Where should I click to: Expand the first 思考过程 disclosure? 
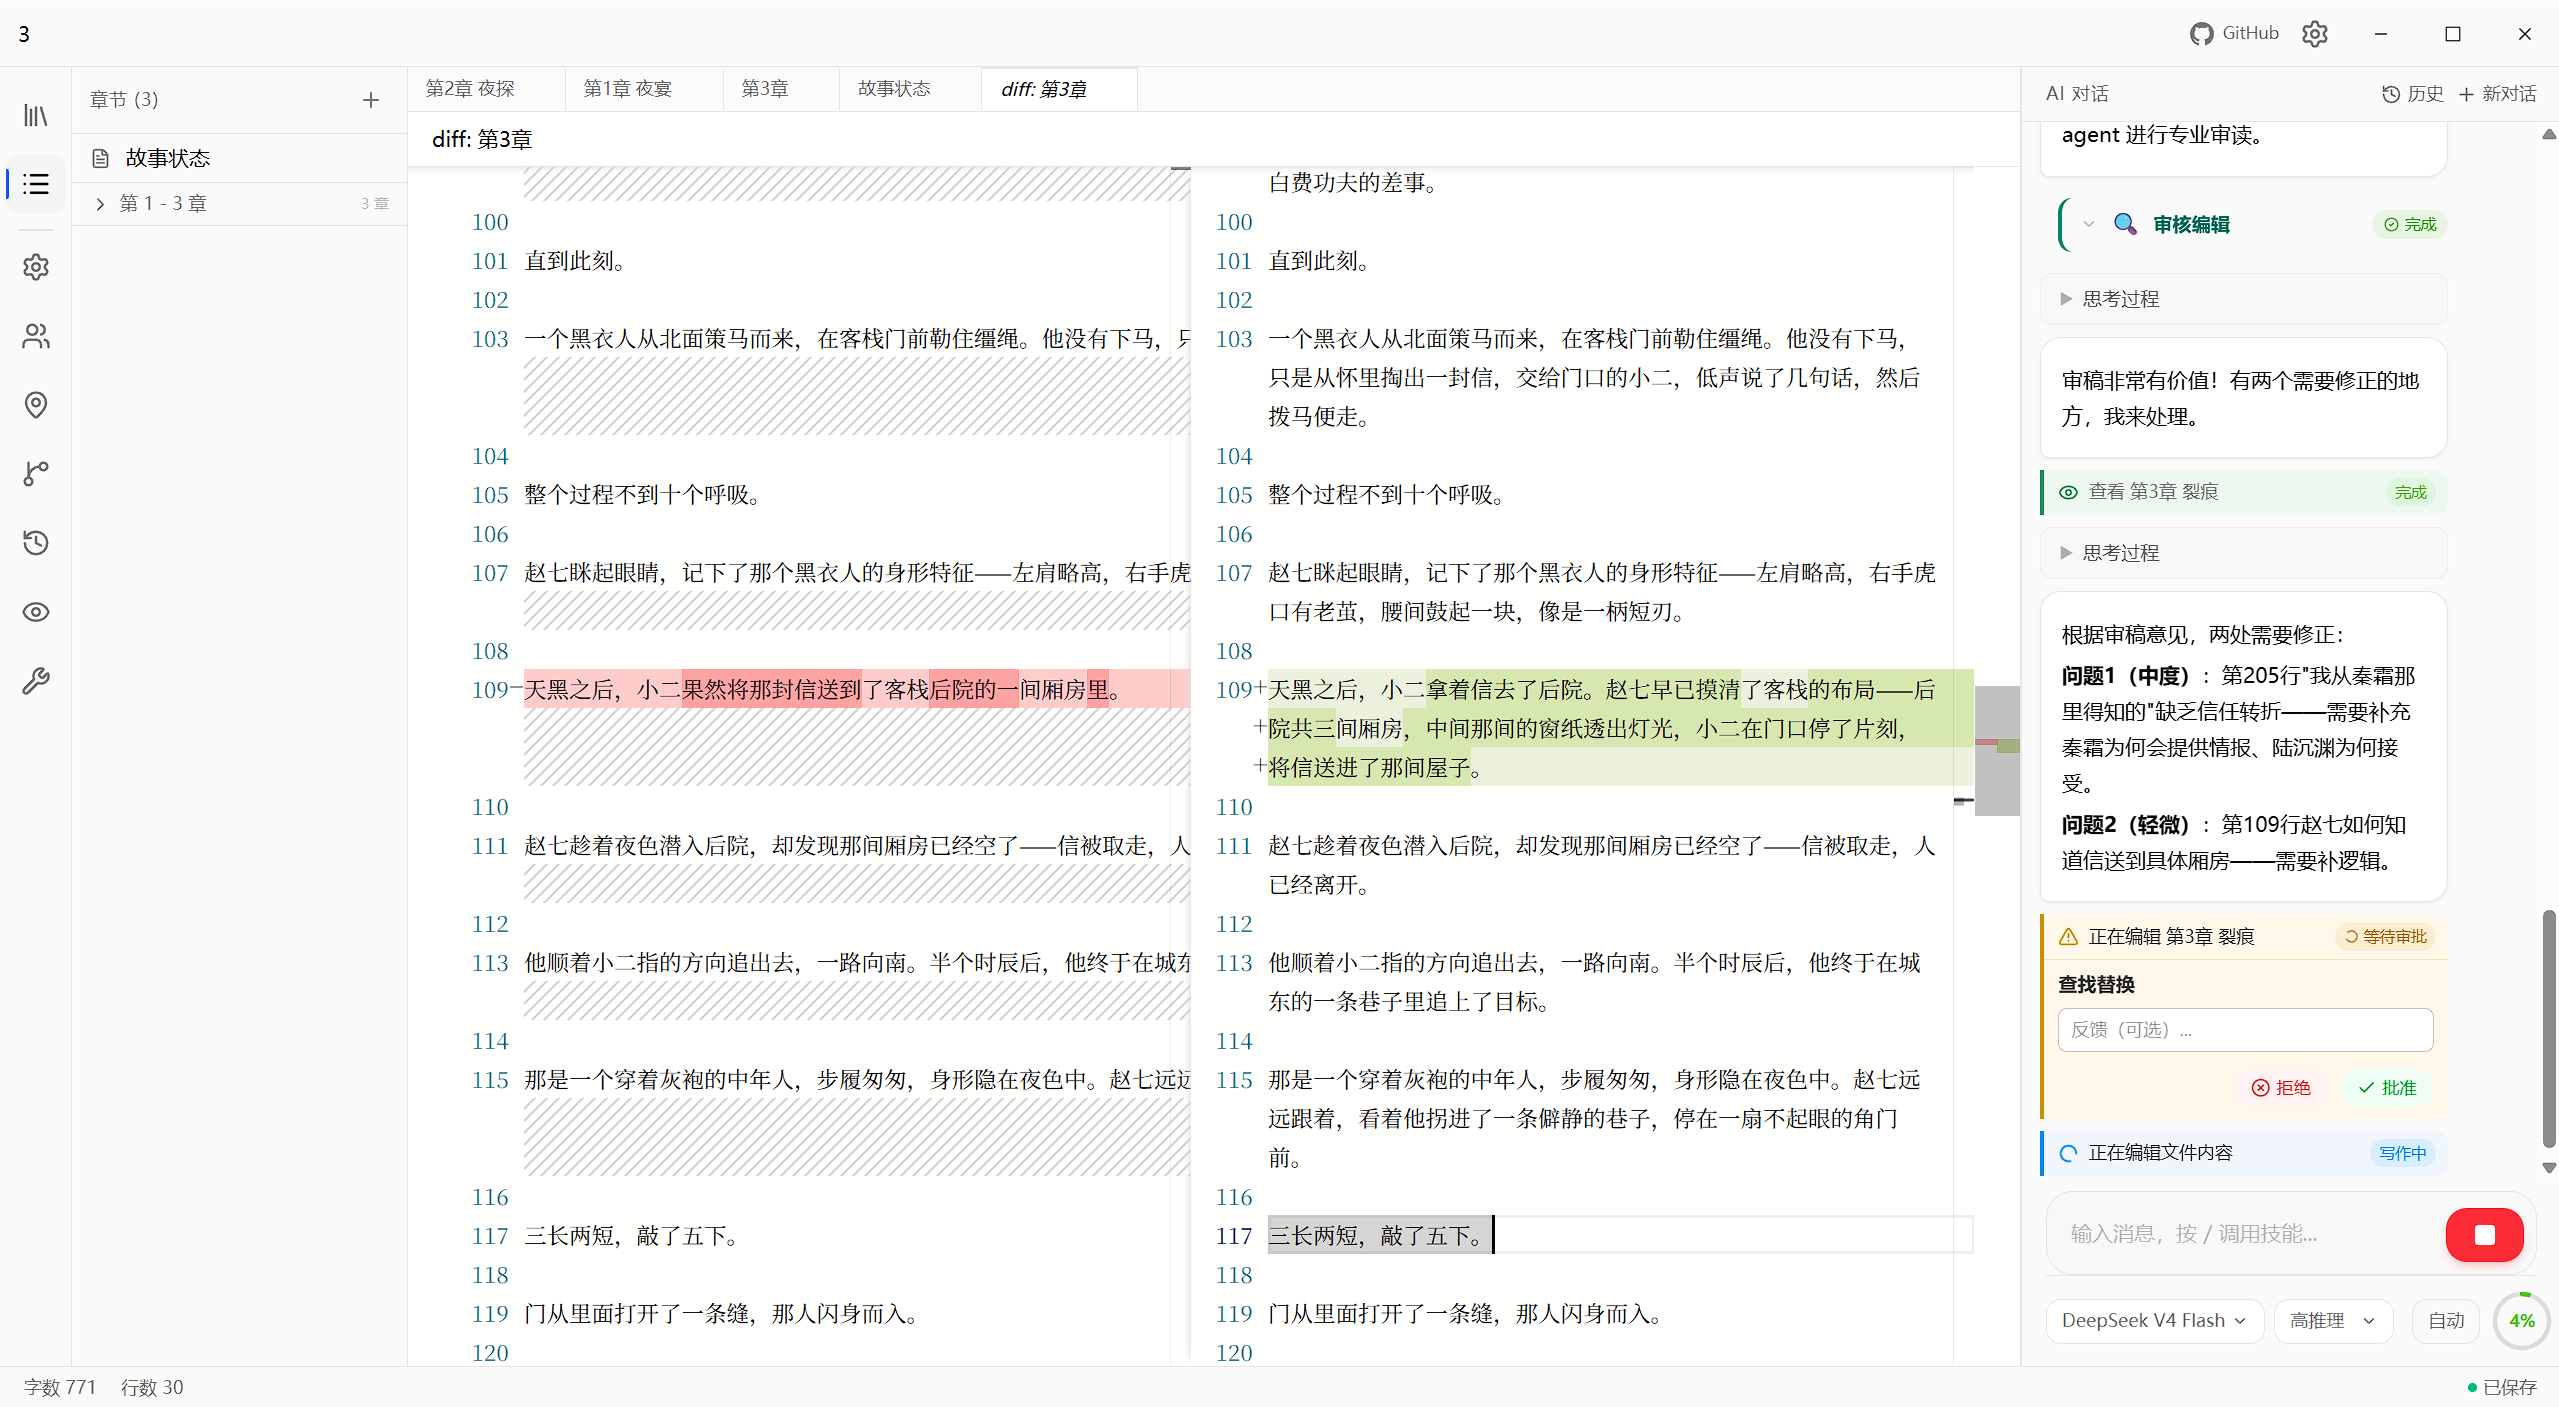point(2244,299)
